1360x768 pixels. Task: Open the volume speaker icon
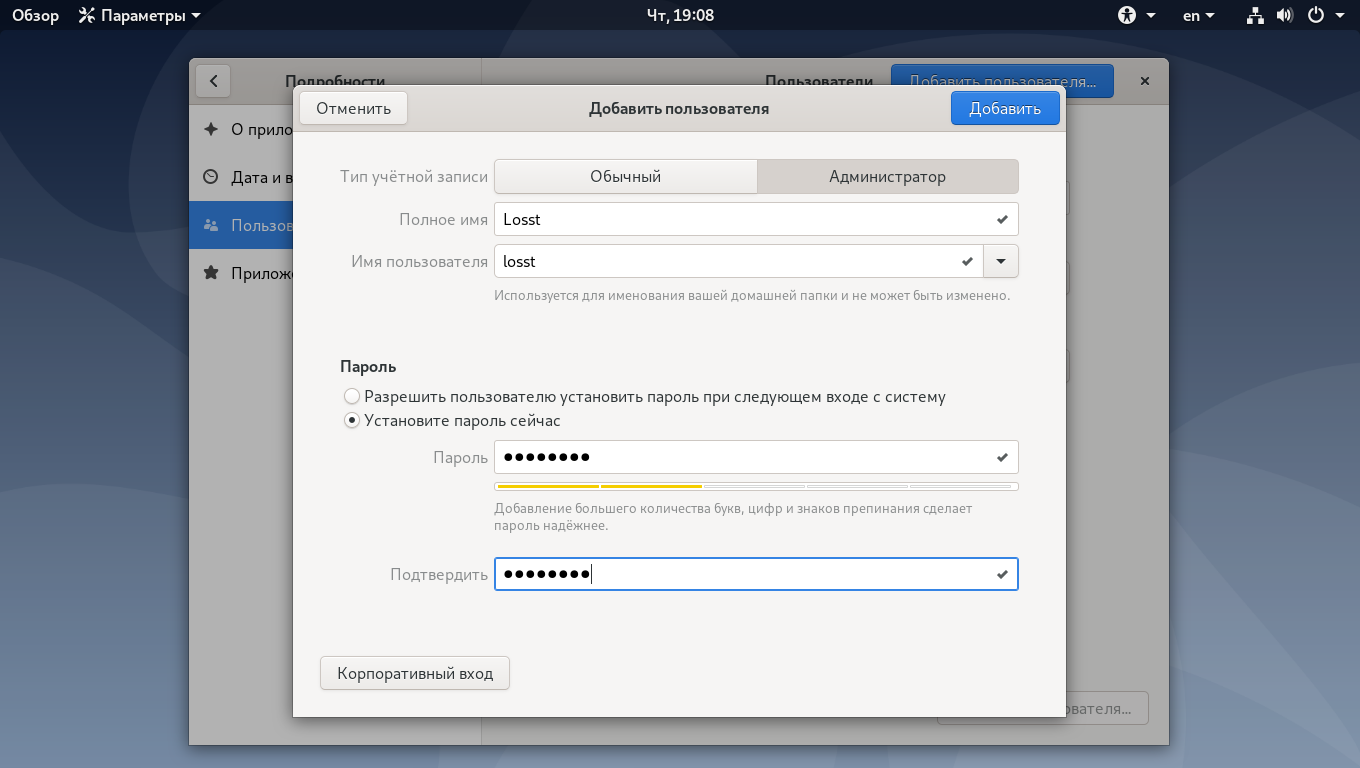1285,15
